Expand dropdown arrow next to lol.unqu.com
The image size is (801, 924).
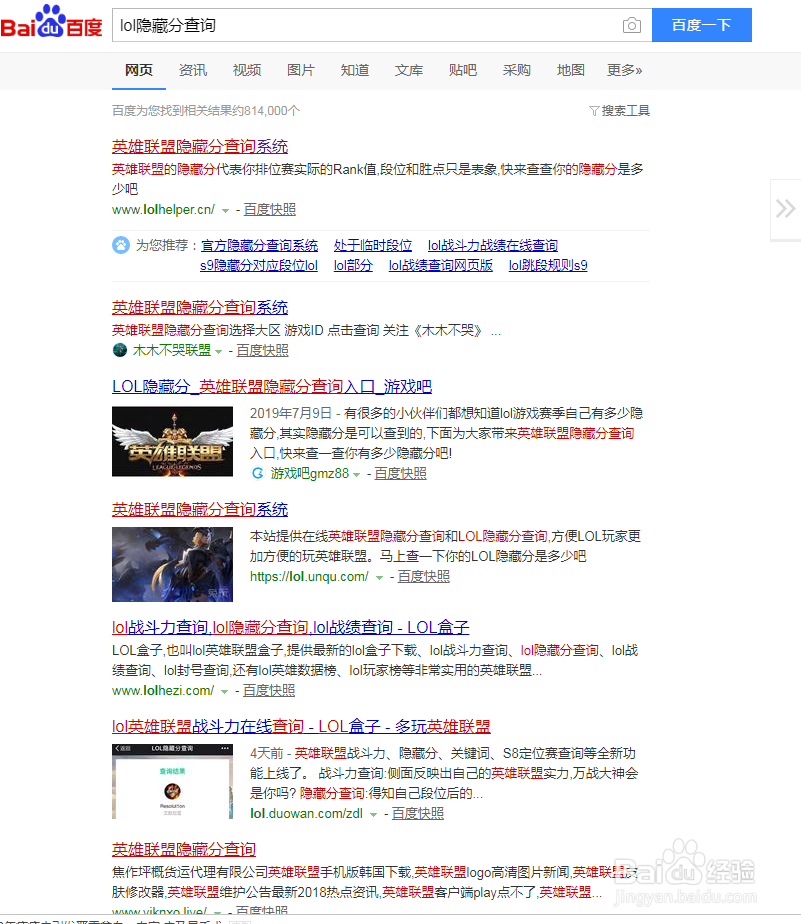coord(380,578)
